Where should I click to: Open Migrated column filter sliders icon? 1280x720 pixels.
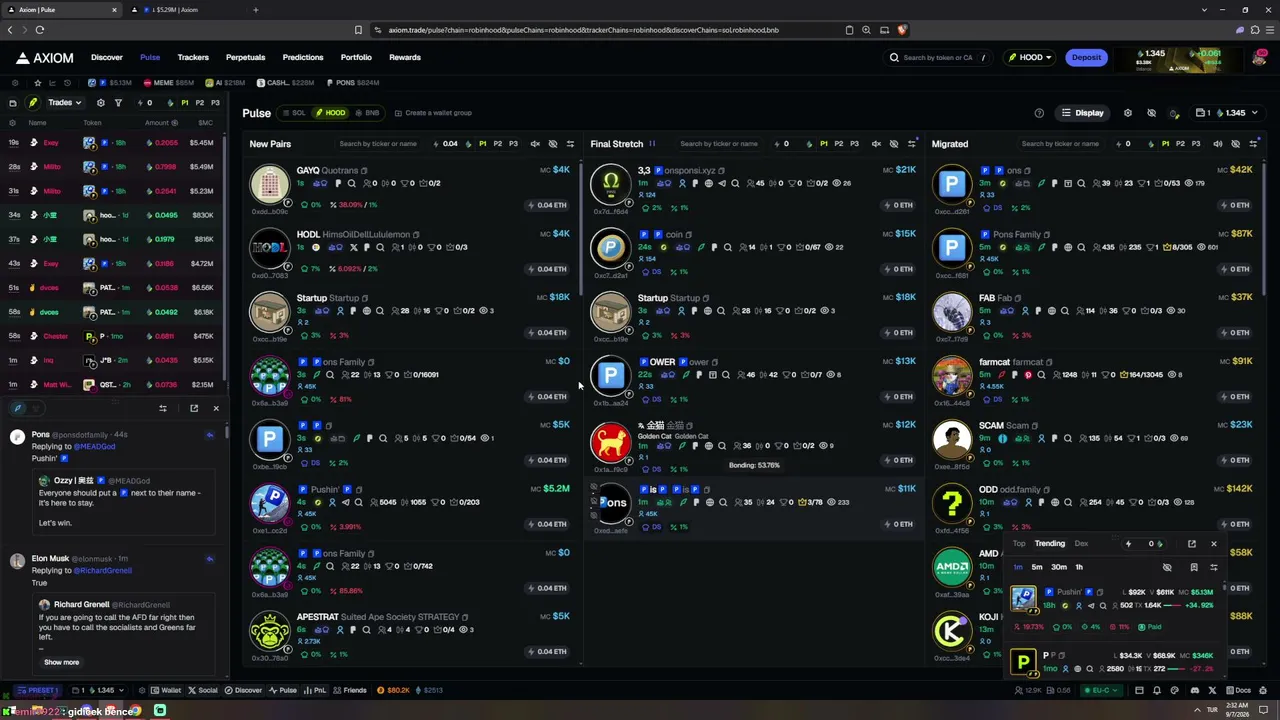click(x=1253, y=144)
